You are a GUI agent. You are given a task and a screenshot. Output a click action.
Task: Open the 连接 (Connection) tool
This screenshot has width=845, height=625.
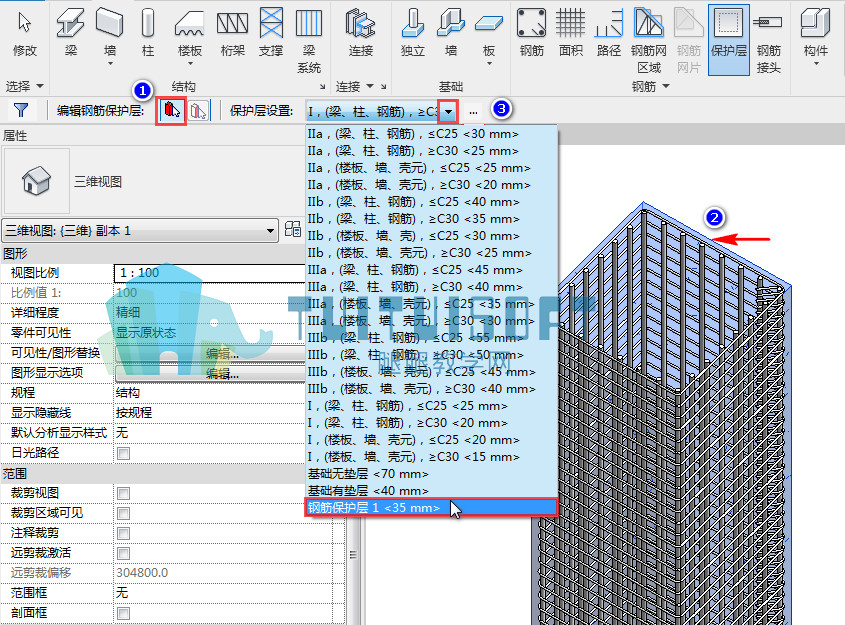[361, 33]
